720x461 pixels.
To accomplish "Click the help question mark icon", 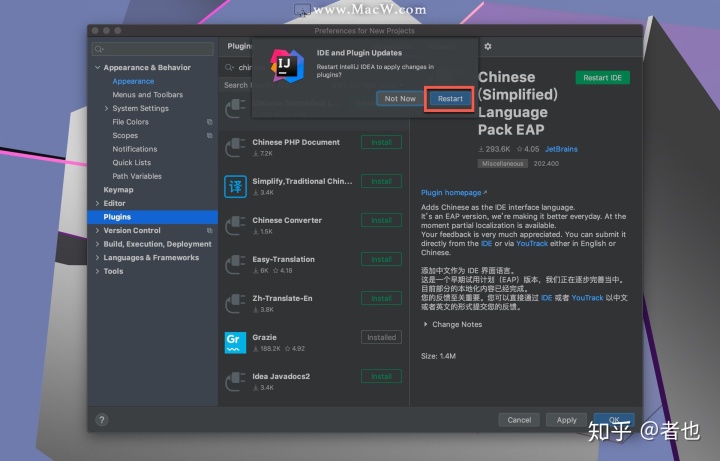I will click(101, 420).
